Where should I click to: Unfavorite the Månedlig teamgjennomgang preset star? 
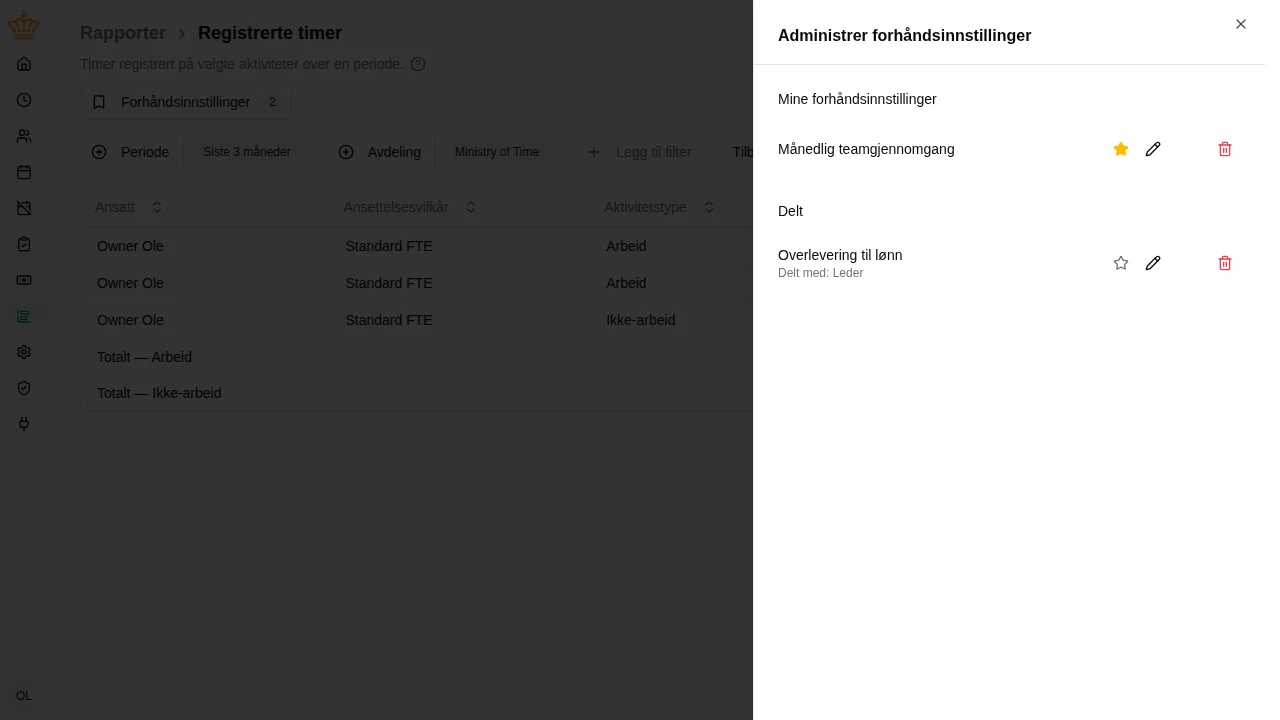[x=1121, y=149]
